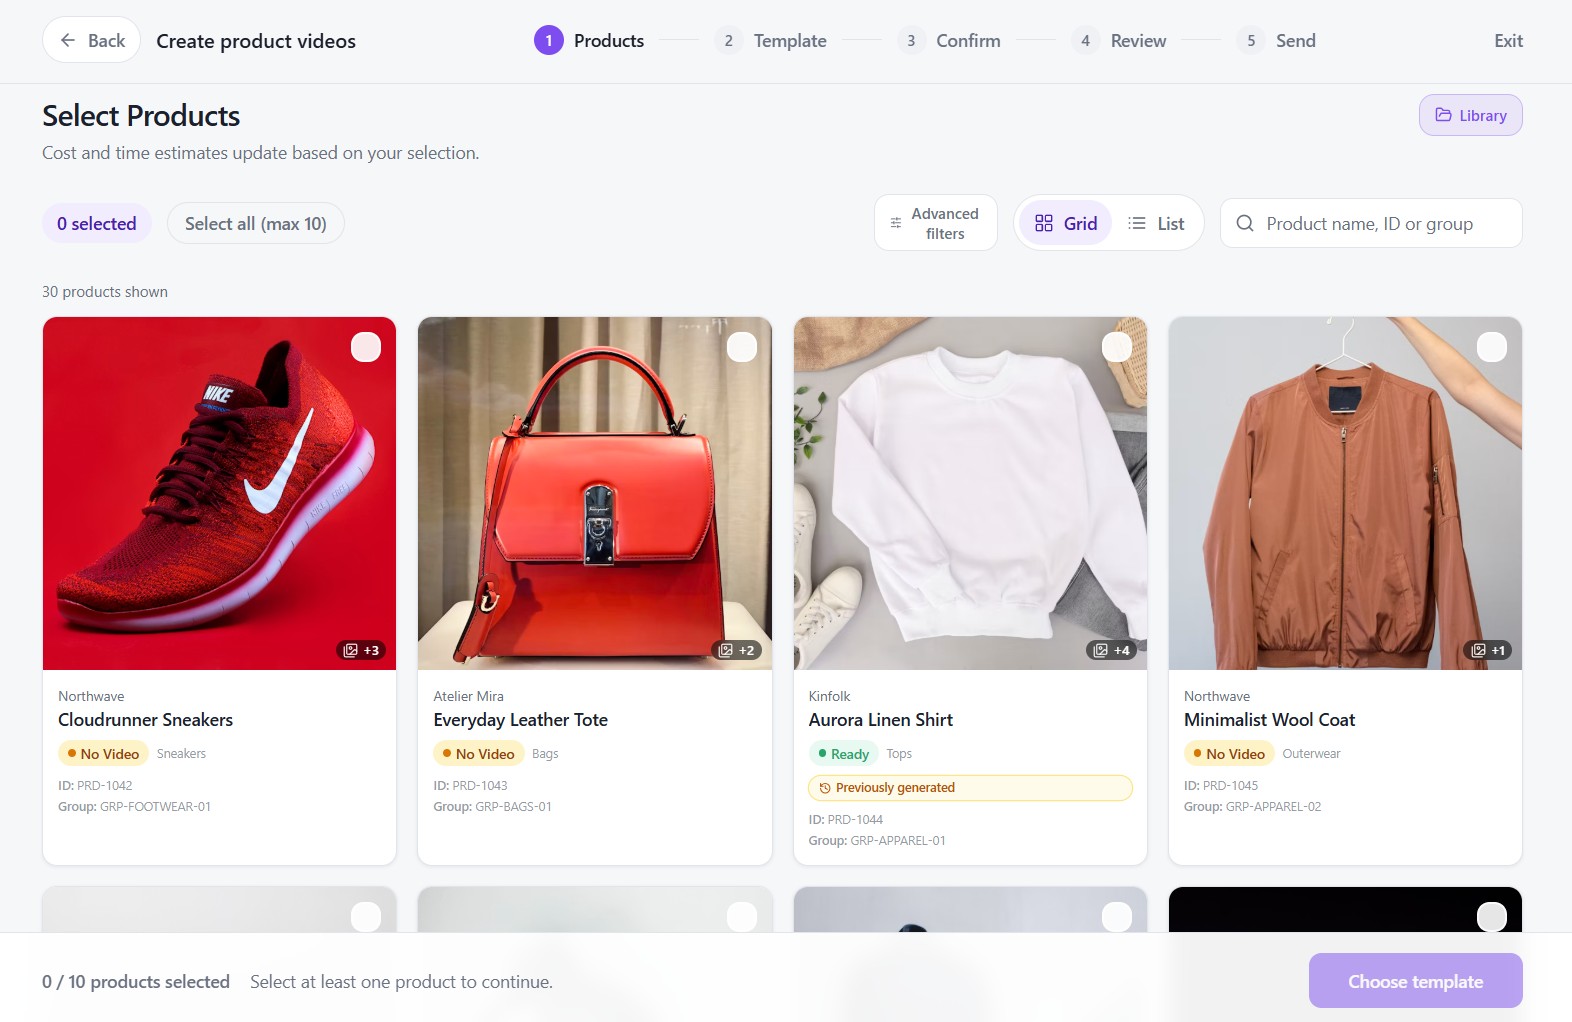Open the Aurora Linen Shirt product image
This screenshot has width=1572, height=1022.
tap(970, 493)
